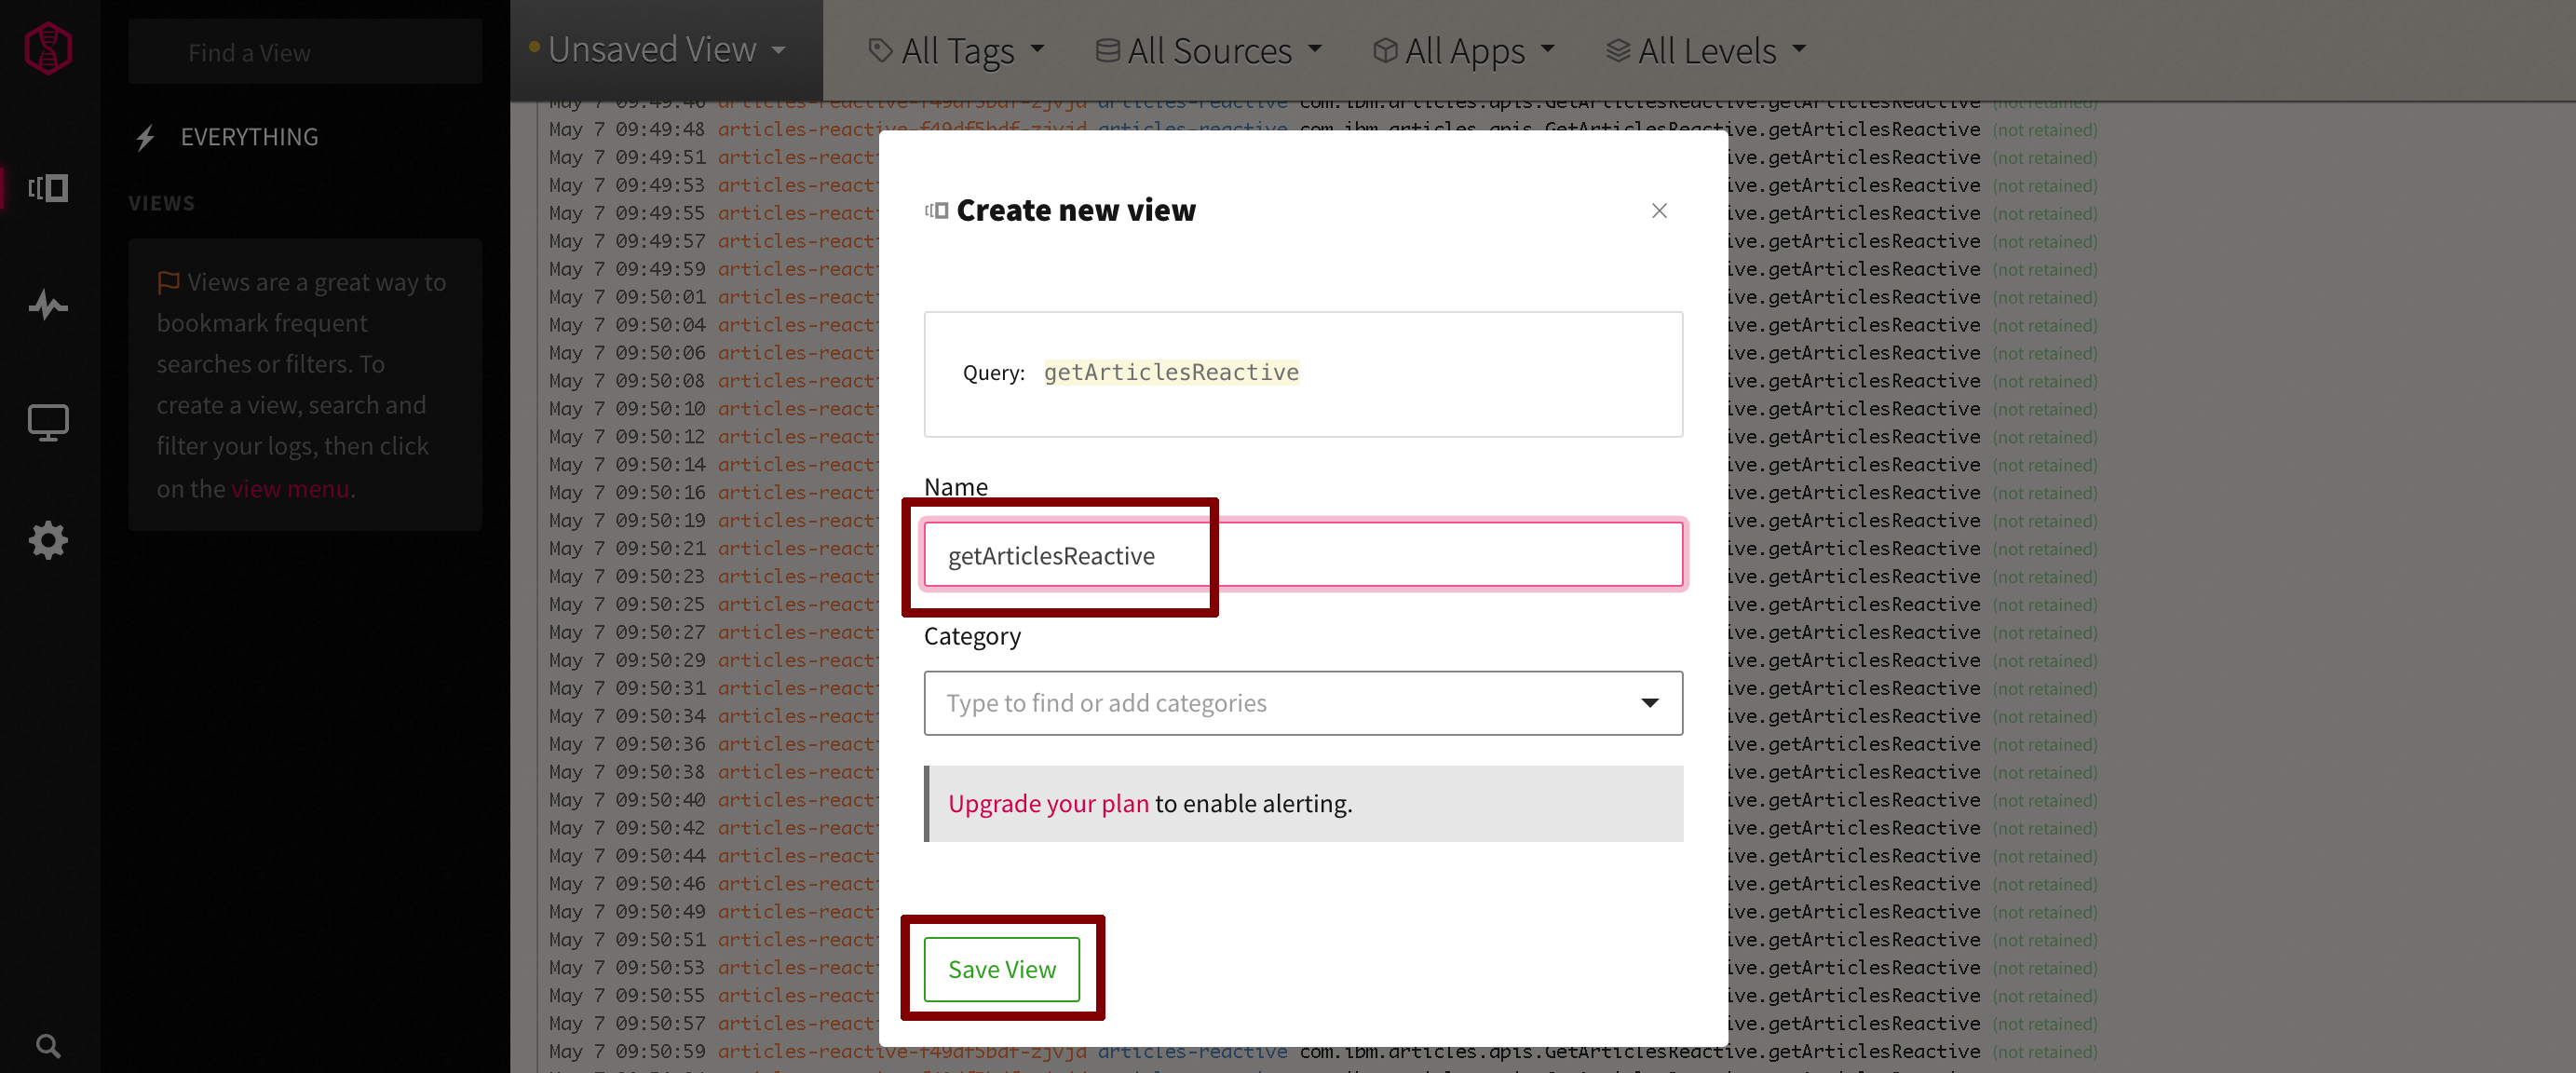Image resolution: width=2576 pixels, height=1073 pixels.
Task: Open the All Levels filter menu
Action: click(x=1706, y=50)
